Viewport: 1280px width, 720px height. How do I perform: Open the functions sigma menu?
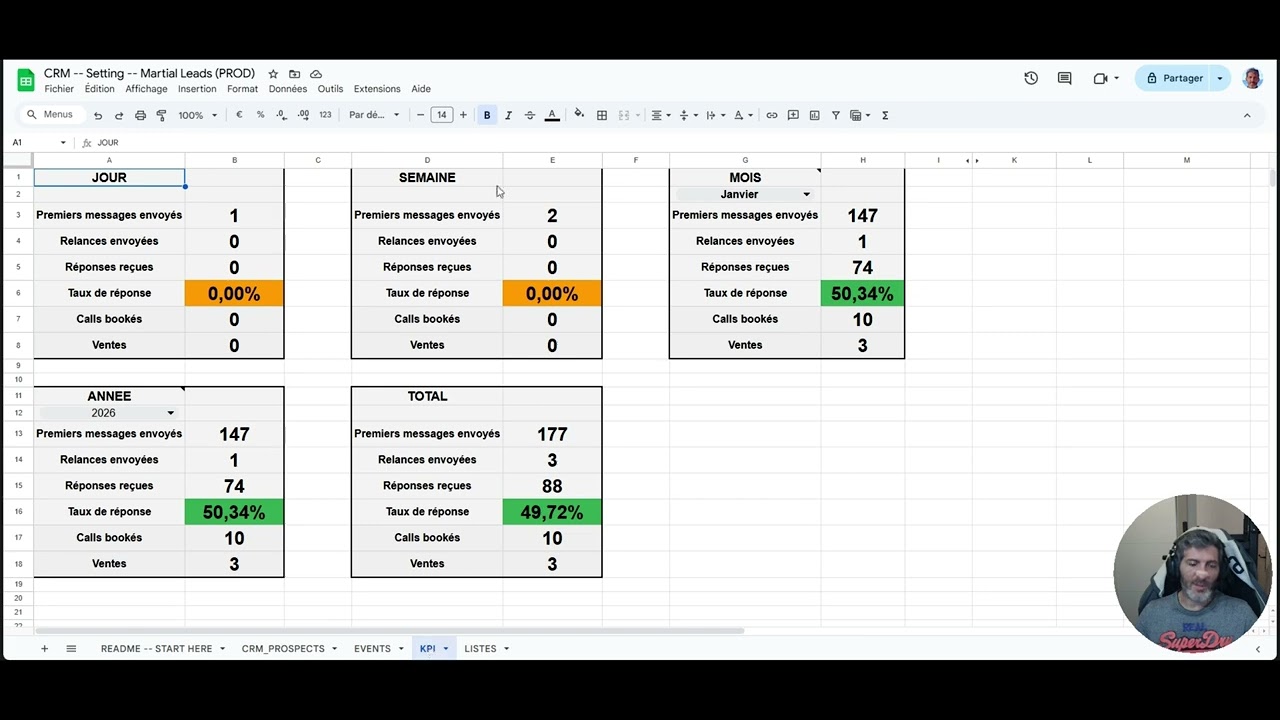coord(885,115)
